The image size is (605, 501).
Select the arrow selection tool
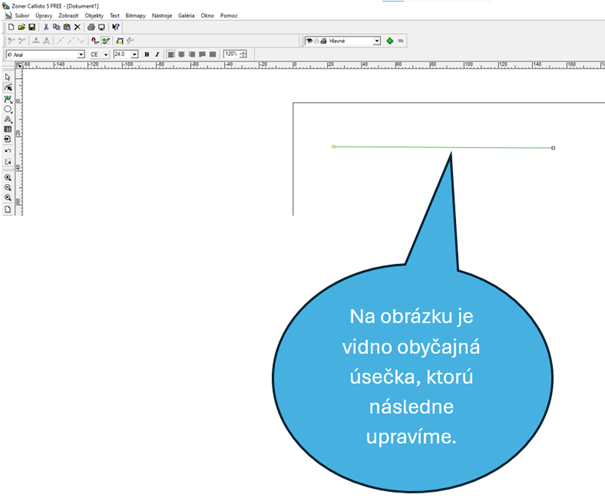8,77
